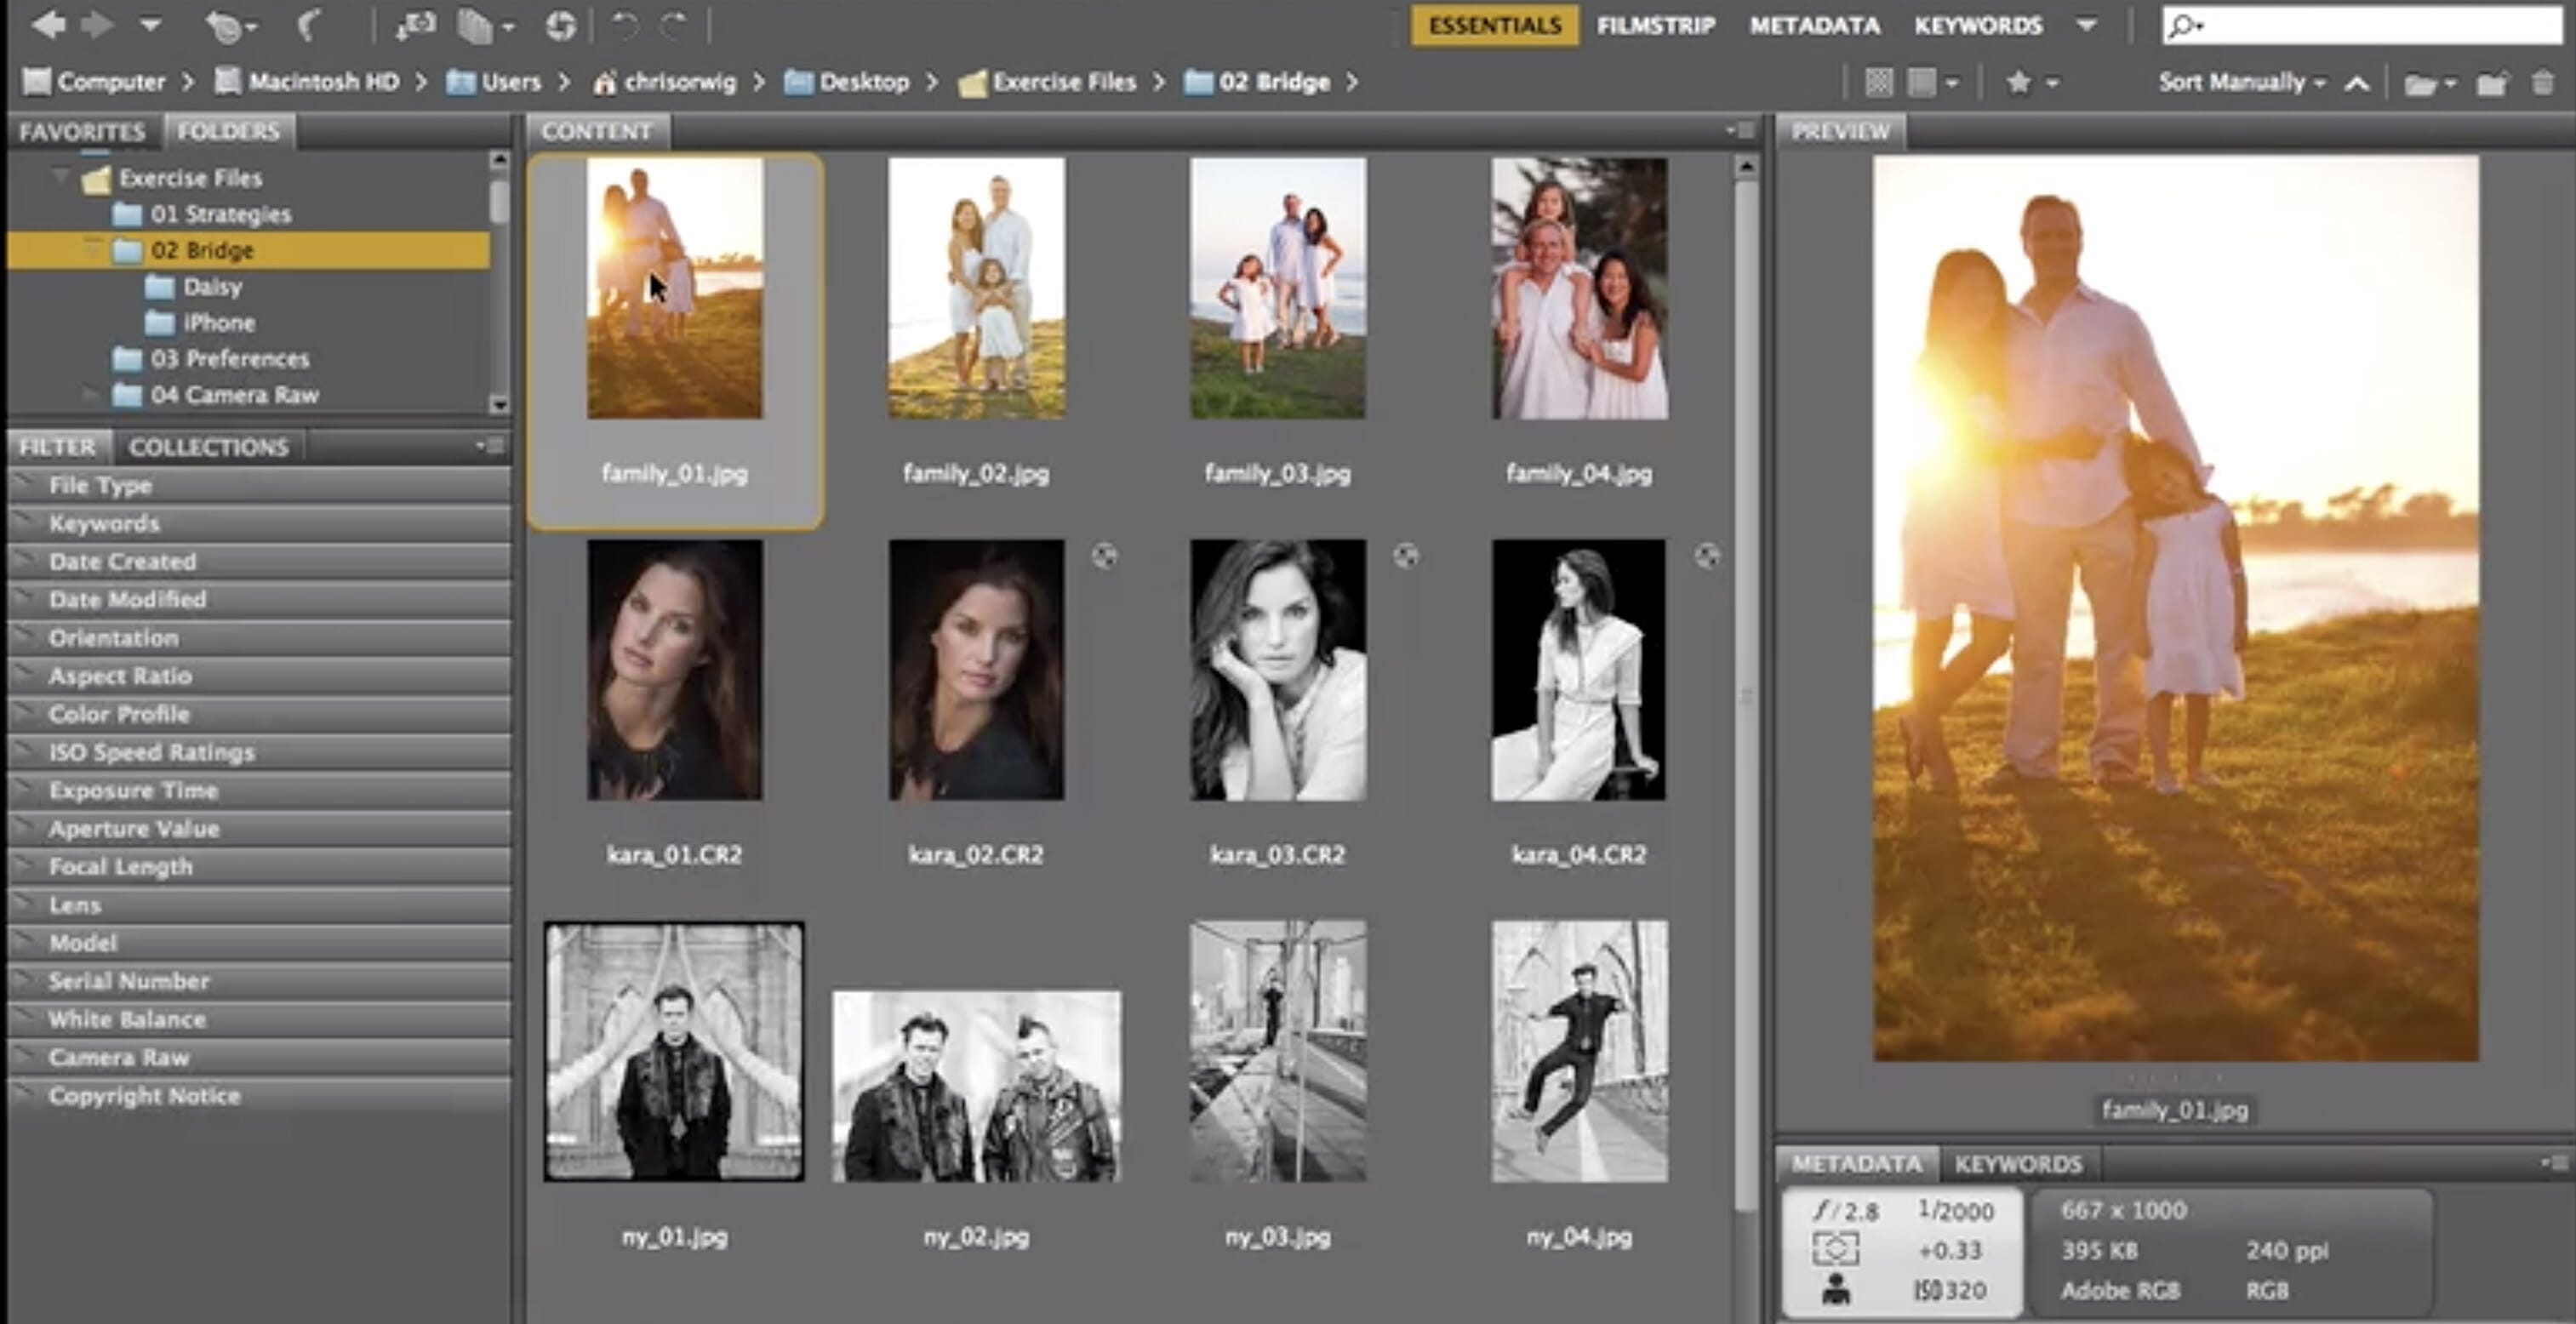The height and width of the screenshot is (1324, 2576).
Task: Select the lower Metadata panel tab
Action: point(1857,1164)
